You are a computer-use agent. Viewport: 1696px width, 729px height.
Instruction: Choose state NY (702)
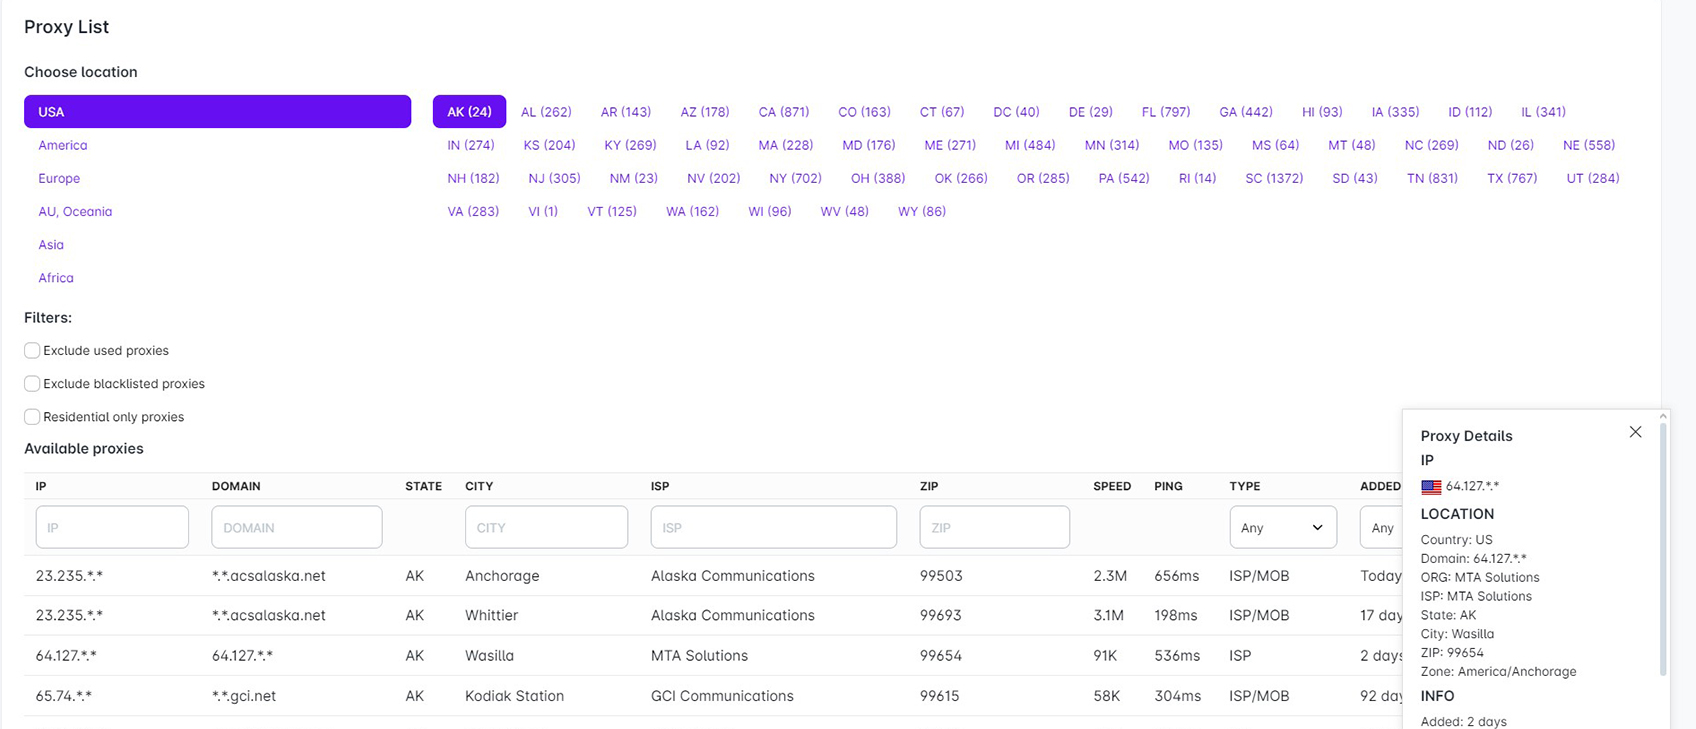pyautogui.click(x=795, y=178)
